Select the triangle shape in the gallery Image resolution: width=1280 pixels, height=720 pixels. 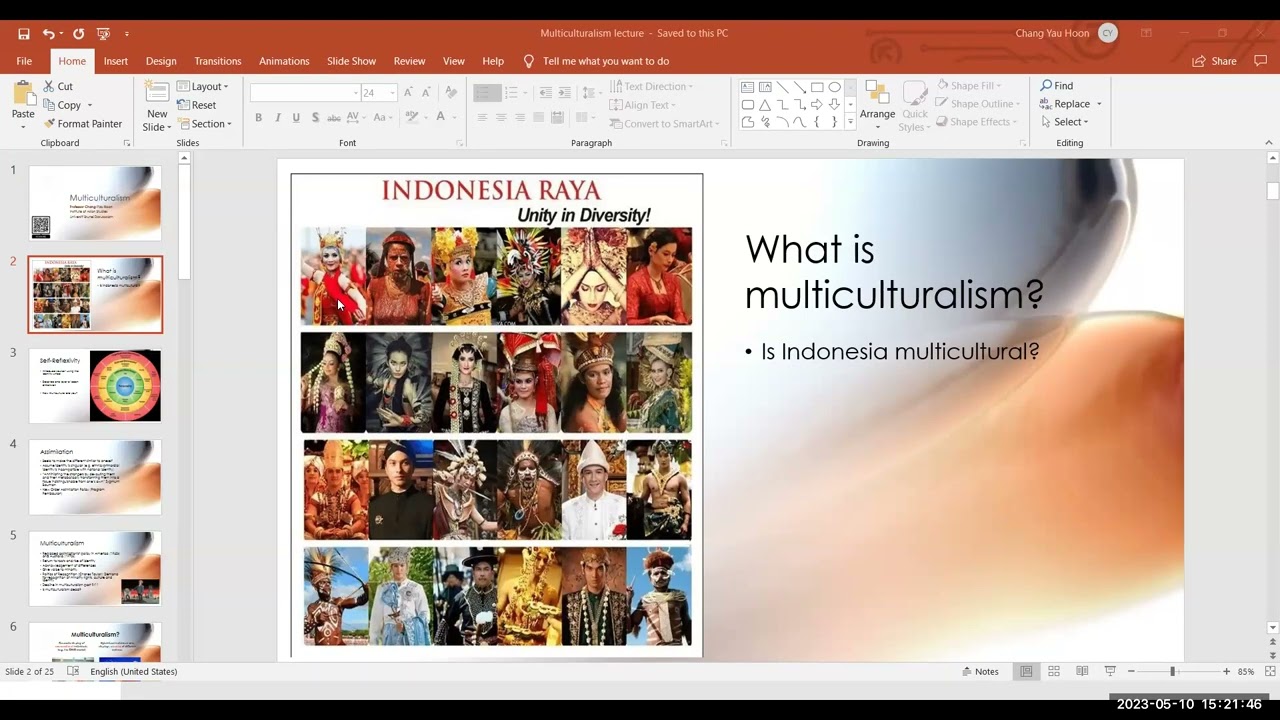[765, 104]
